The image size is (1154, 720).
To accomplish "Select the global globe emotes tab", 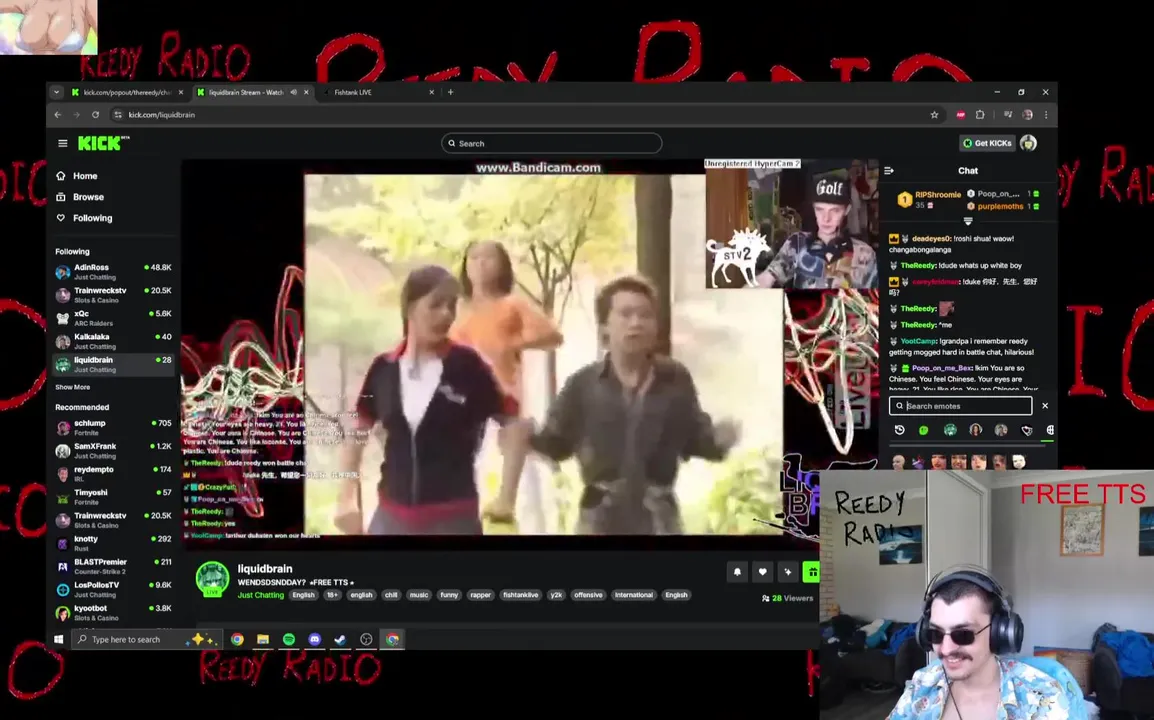I will pos(1049,430).
